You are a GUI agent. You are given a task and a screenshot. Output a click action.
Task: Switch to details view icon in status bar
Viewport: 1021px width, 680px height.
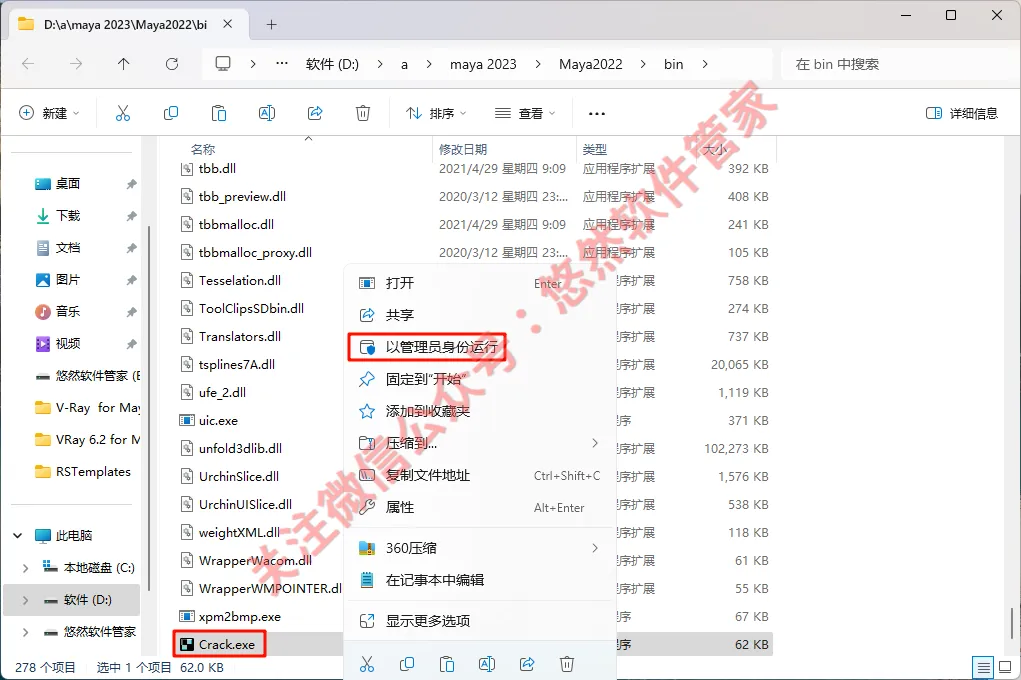tap(983, 667)
